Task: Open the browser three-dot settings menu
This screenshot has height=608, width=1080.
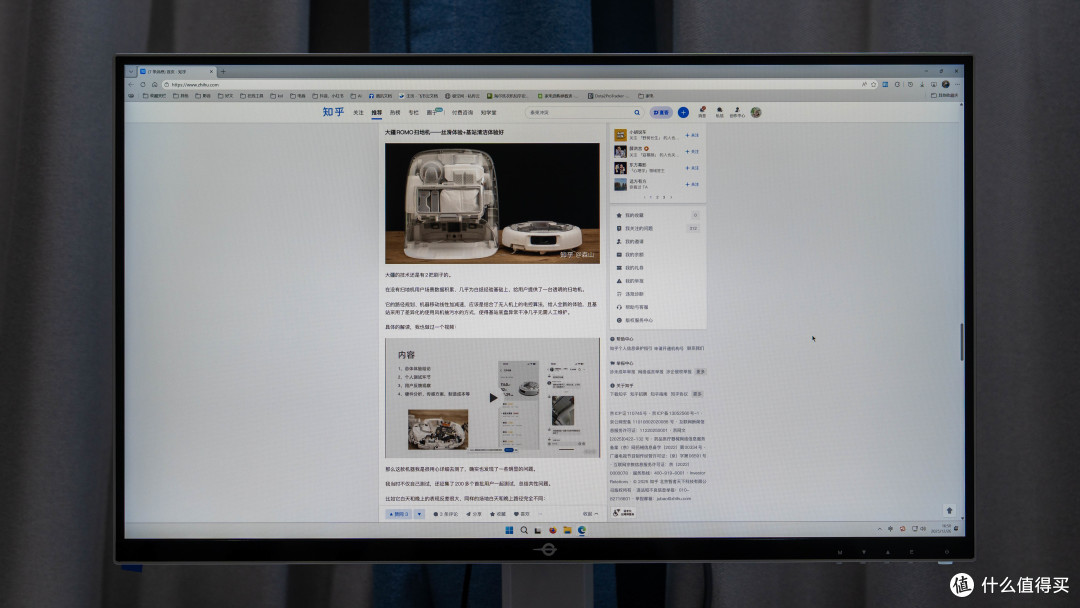Action: pos(957,84)
